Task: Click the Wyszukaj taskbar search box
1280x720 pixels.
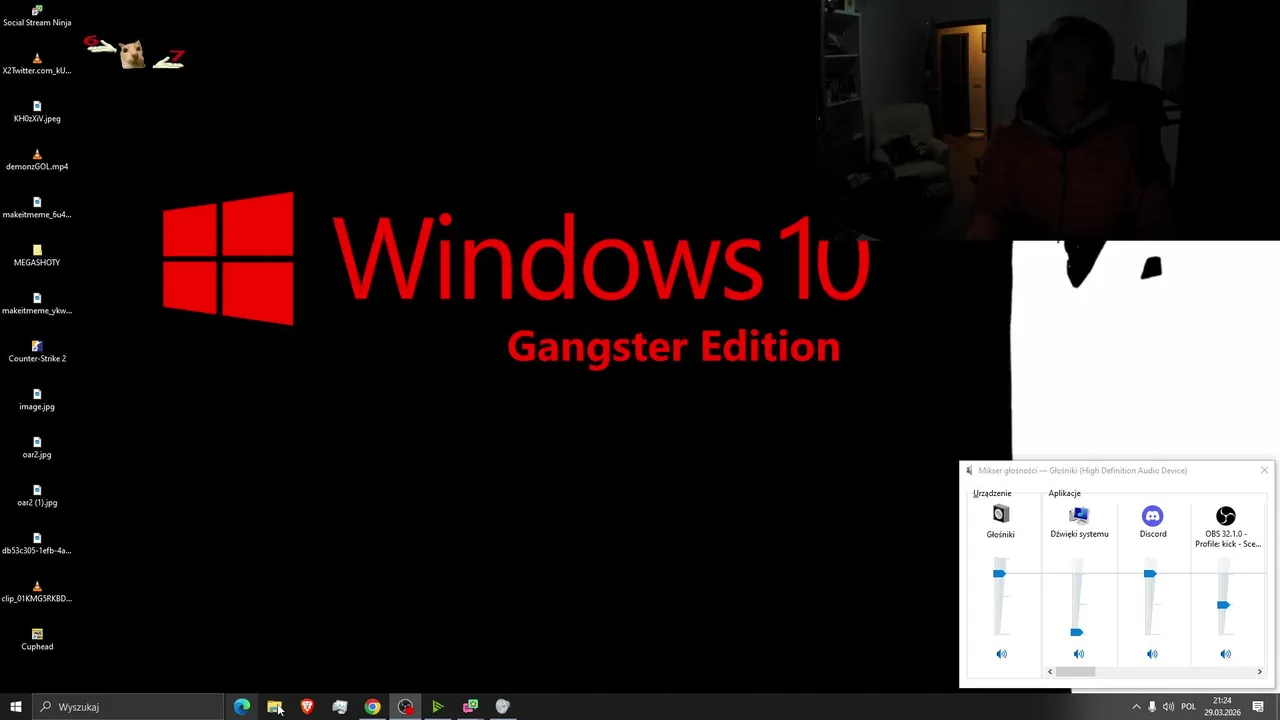Action: 128,707
